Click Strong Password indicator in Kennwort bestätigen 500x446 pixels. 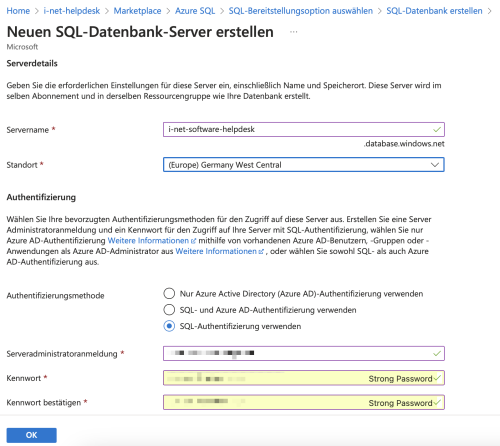click(x=400, y=403)
